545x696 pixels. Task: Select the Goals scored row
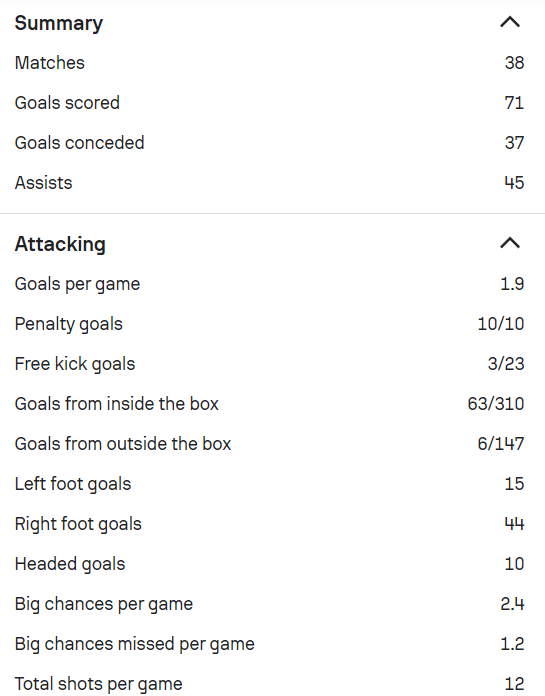269,103
